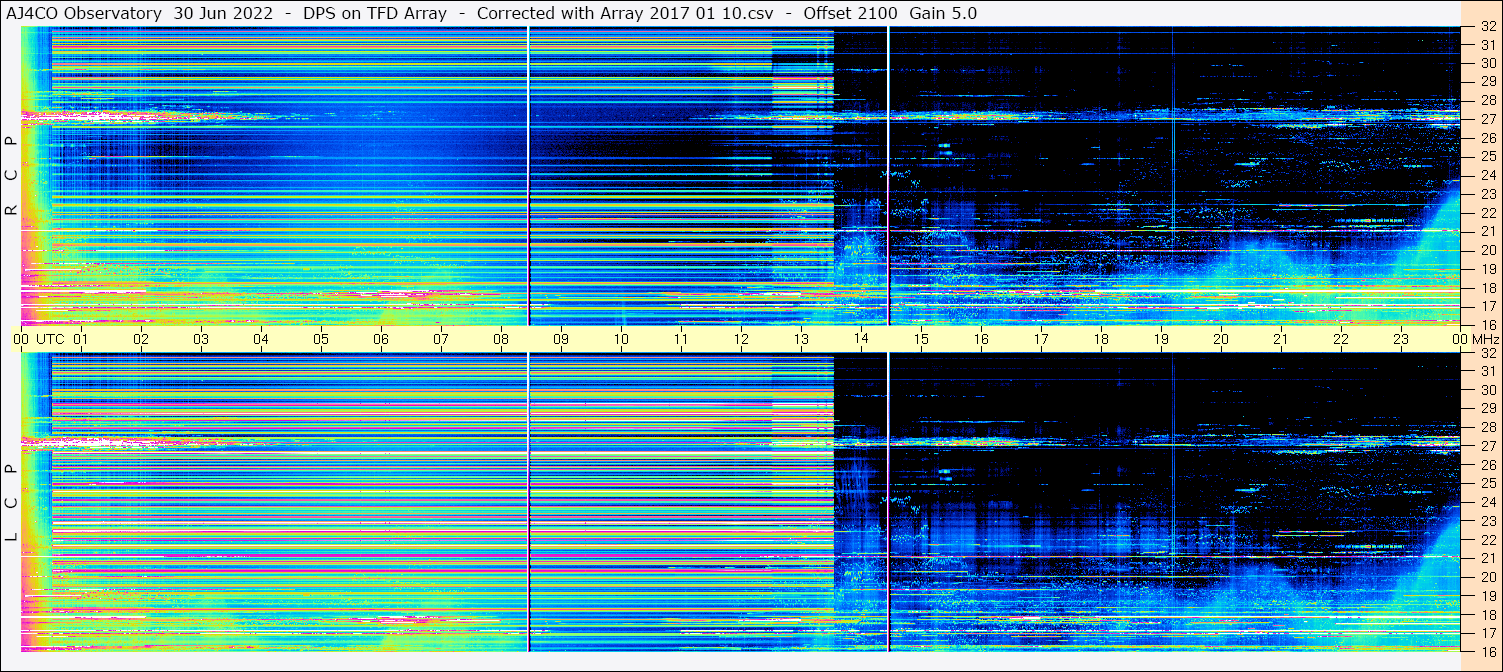The height and width of the screenshot is (672, 1503).
Task: Select the 'Offset 2100' header value
Action: click(850, 13)
